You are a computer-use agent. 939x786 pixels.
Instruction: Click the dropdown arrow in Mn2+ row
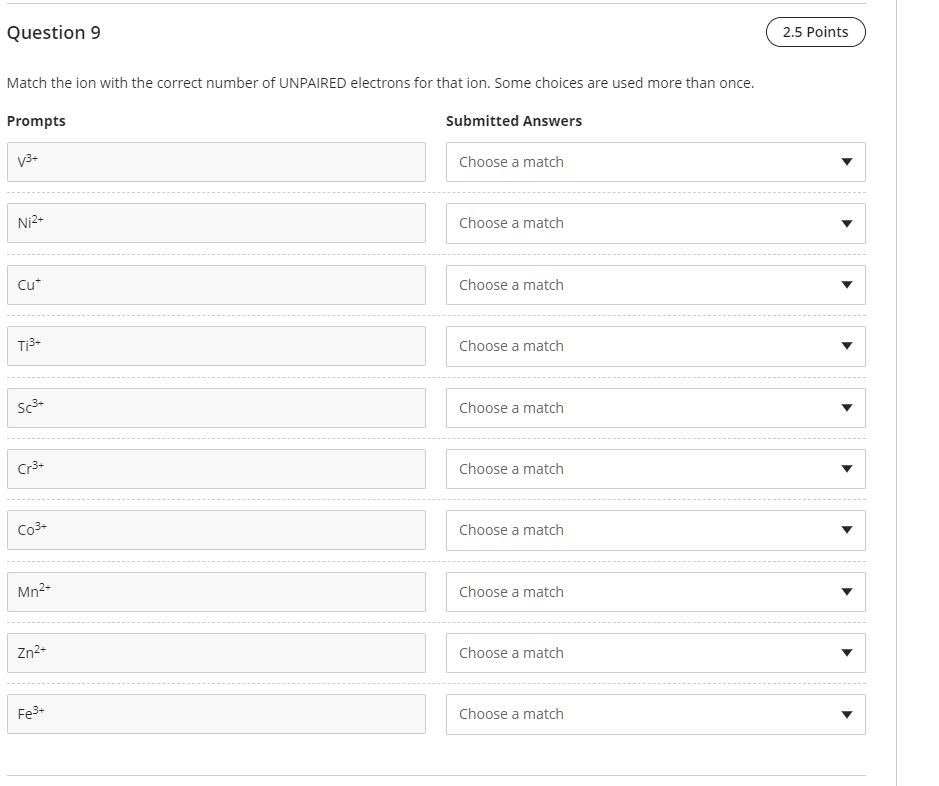(x=846, y=592)
